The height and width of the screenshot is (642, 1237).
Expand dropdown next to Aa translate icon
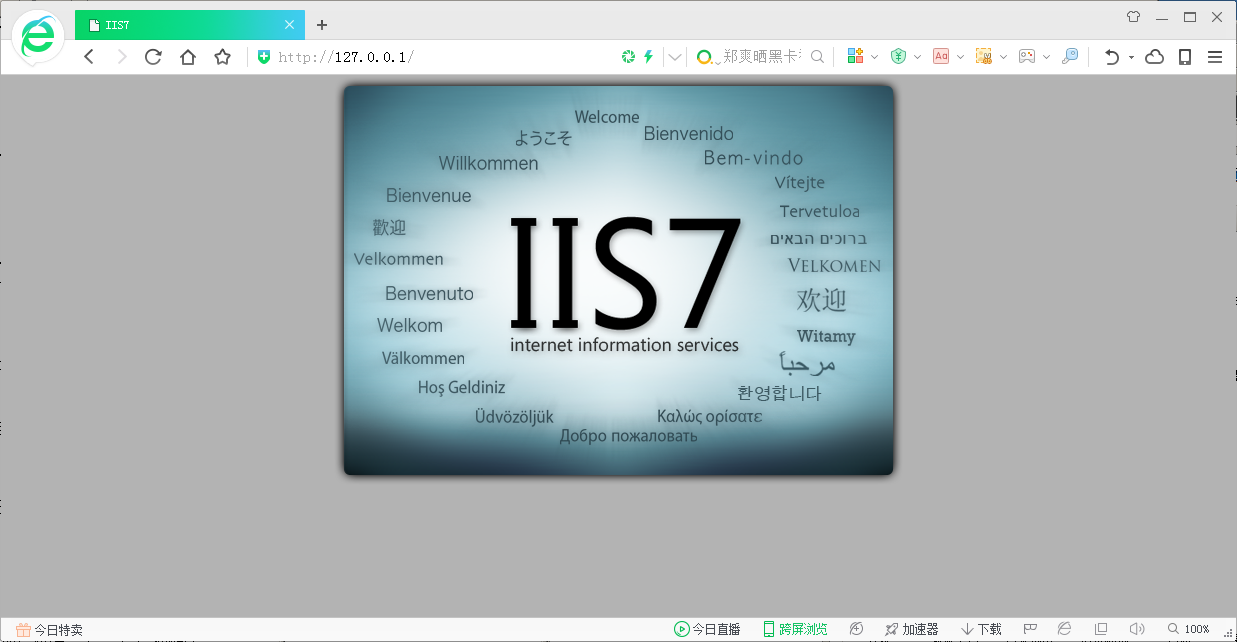coord(960,57)
